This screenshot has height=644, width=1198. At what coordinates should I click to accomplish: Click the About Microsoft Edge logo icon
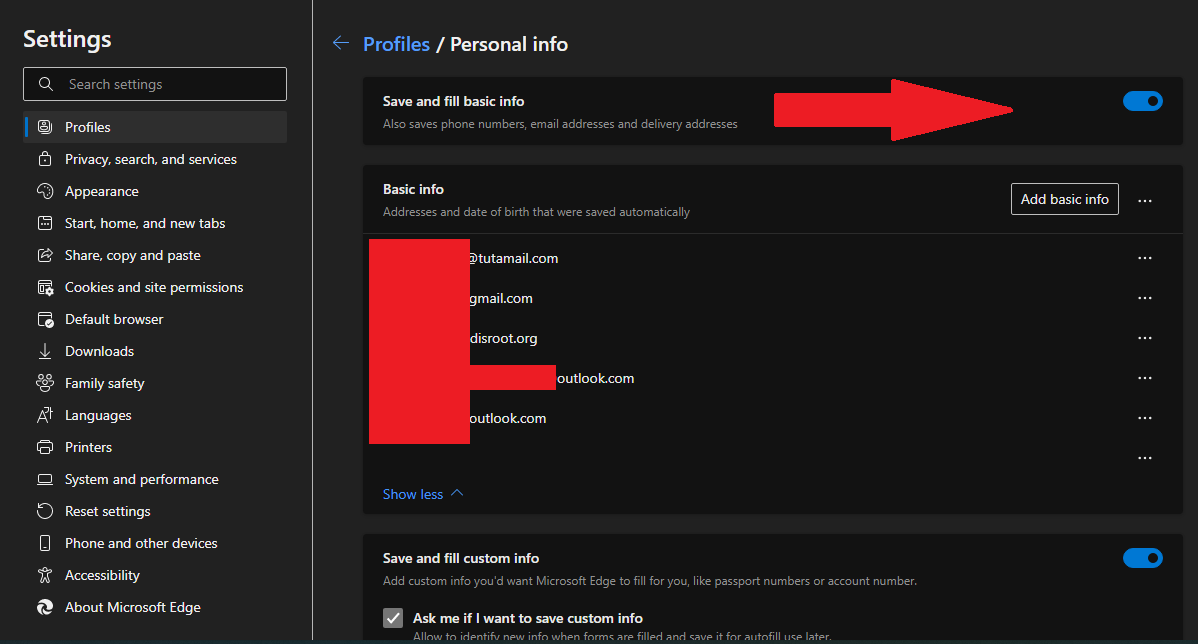tap(44, 607)
